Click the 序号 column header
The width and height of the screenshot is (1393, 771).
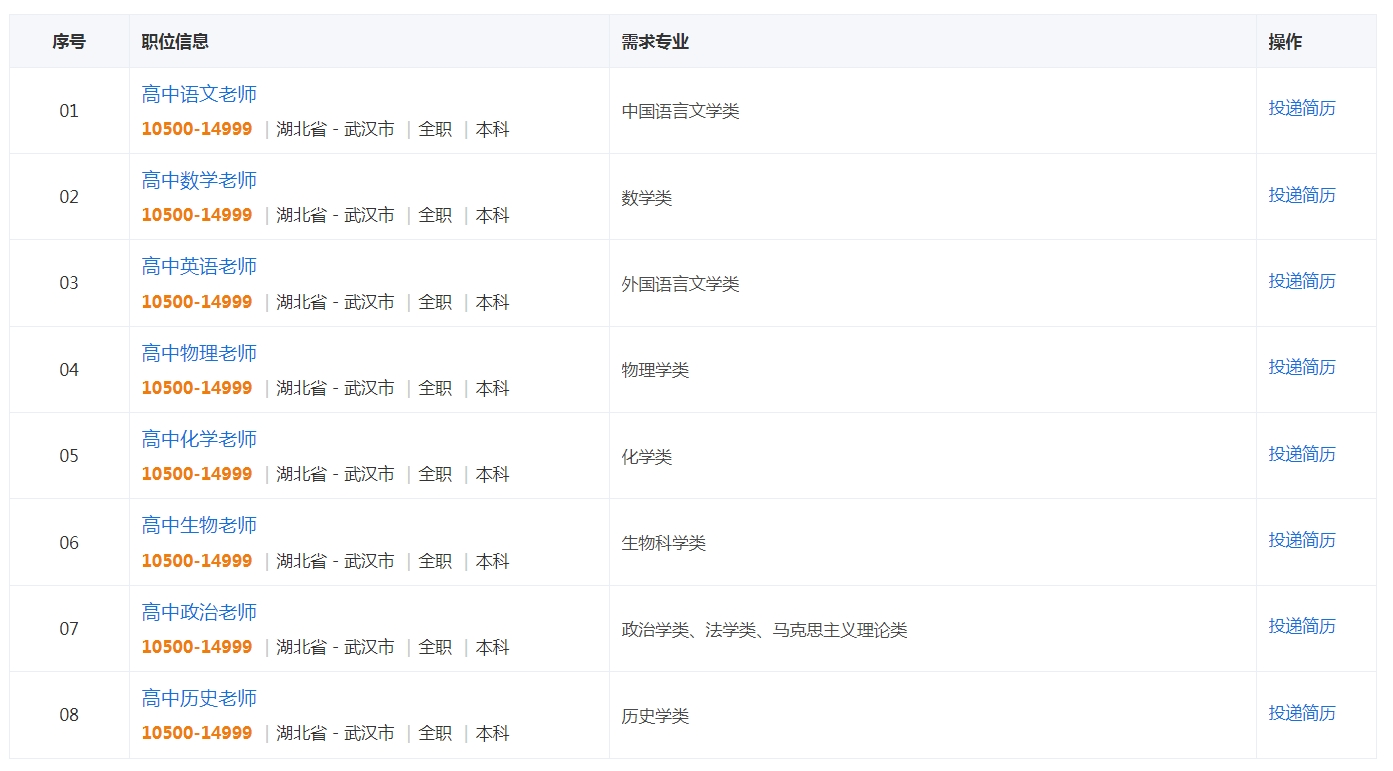click(x=69, y=42)
